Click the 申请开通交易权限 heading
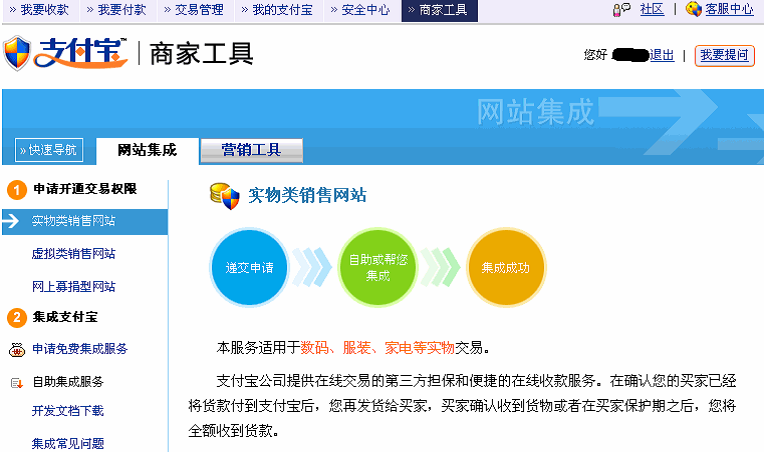Viewport: 764px width, 452px height. click(x=85, y=189)
